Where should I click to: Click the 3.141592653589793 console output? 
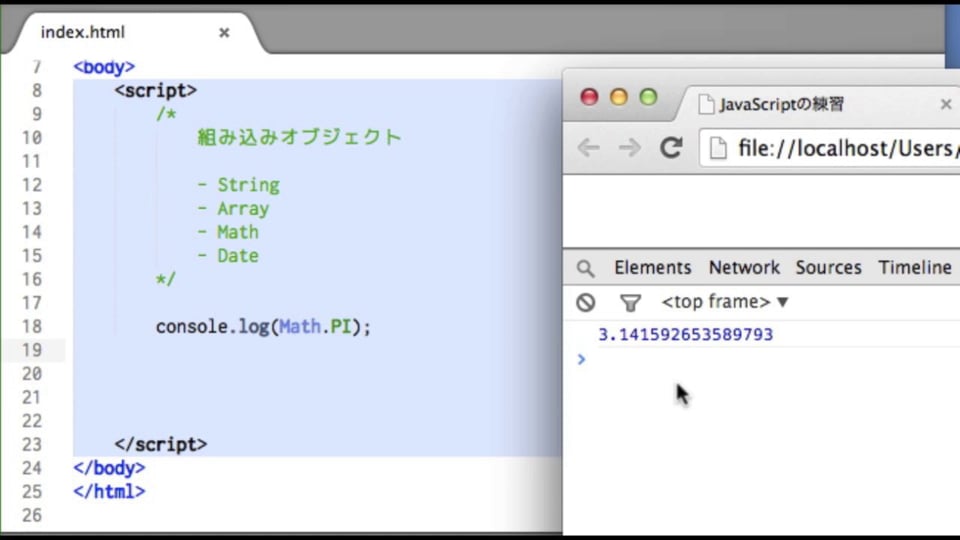(x=685, y=335)
